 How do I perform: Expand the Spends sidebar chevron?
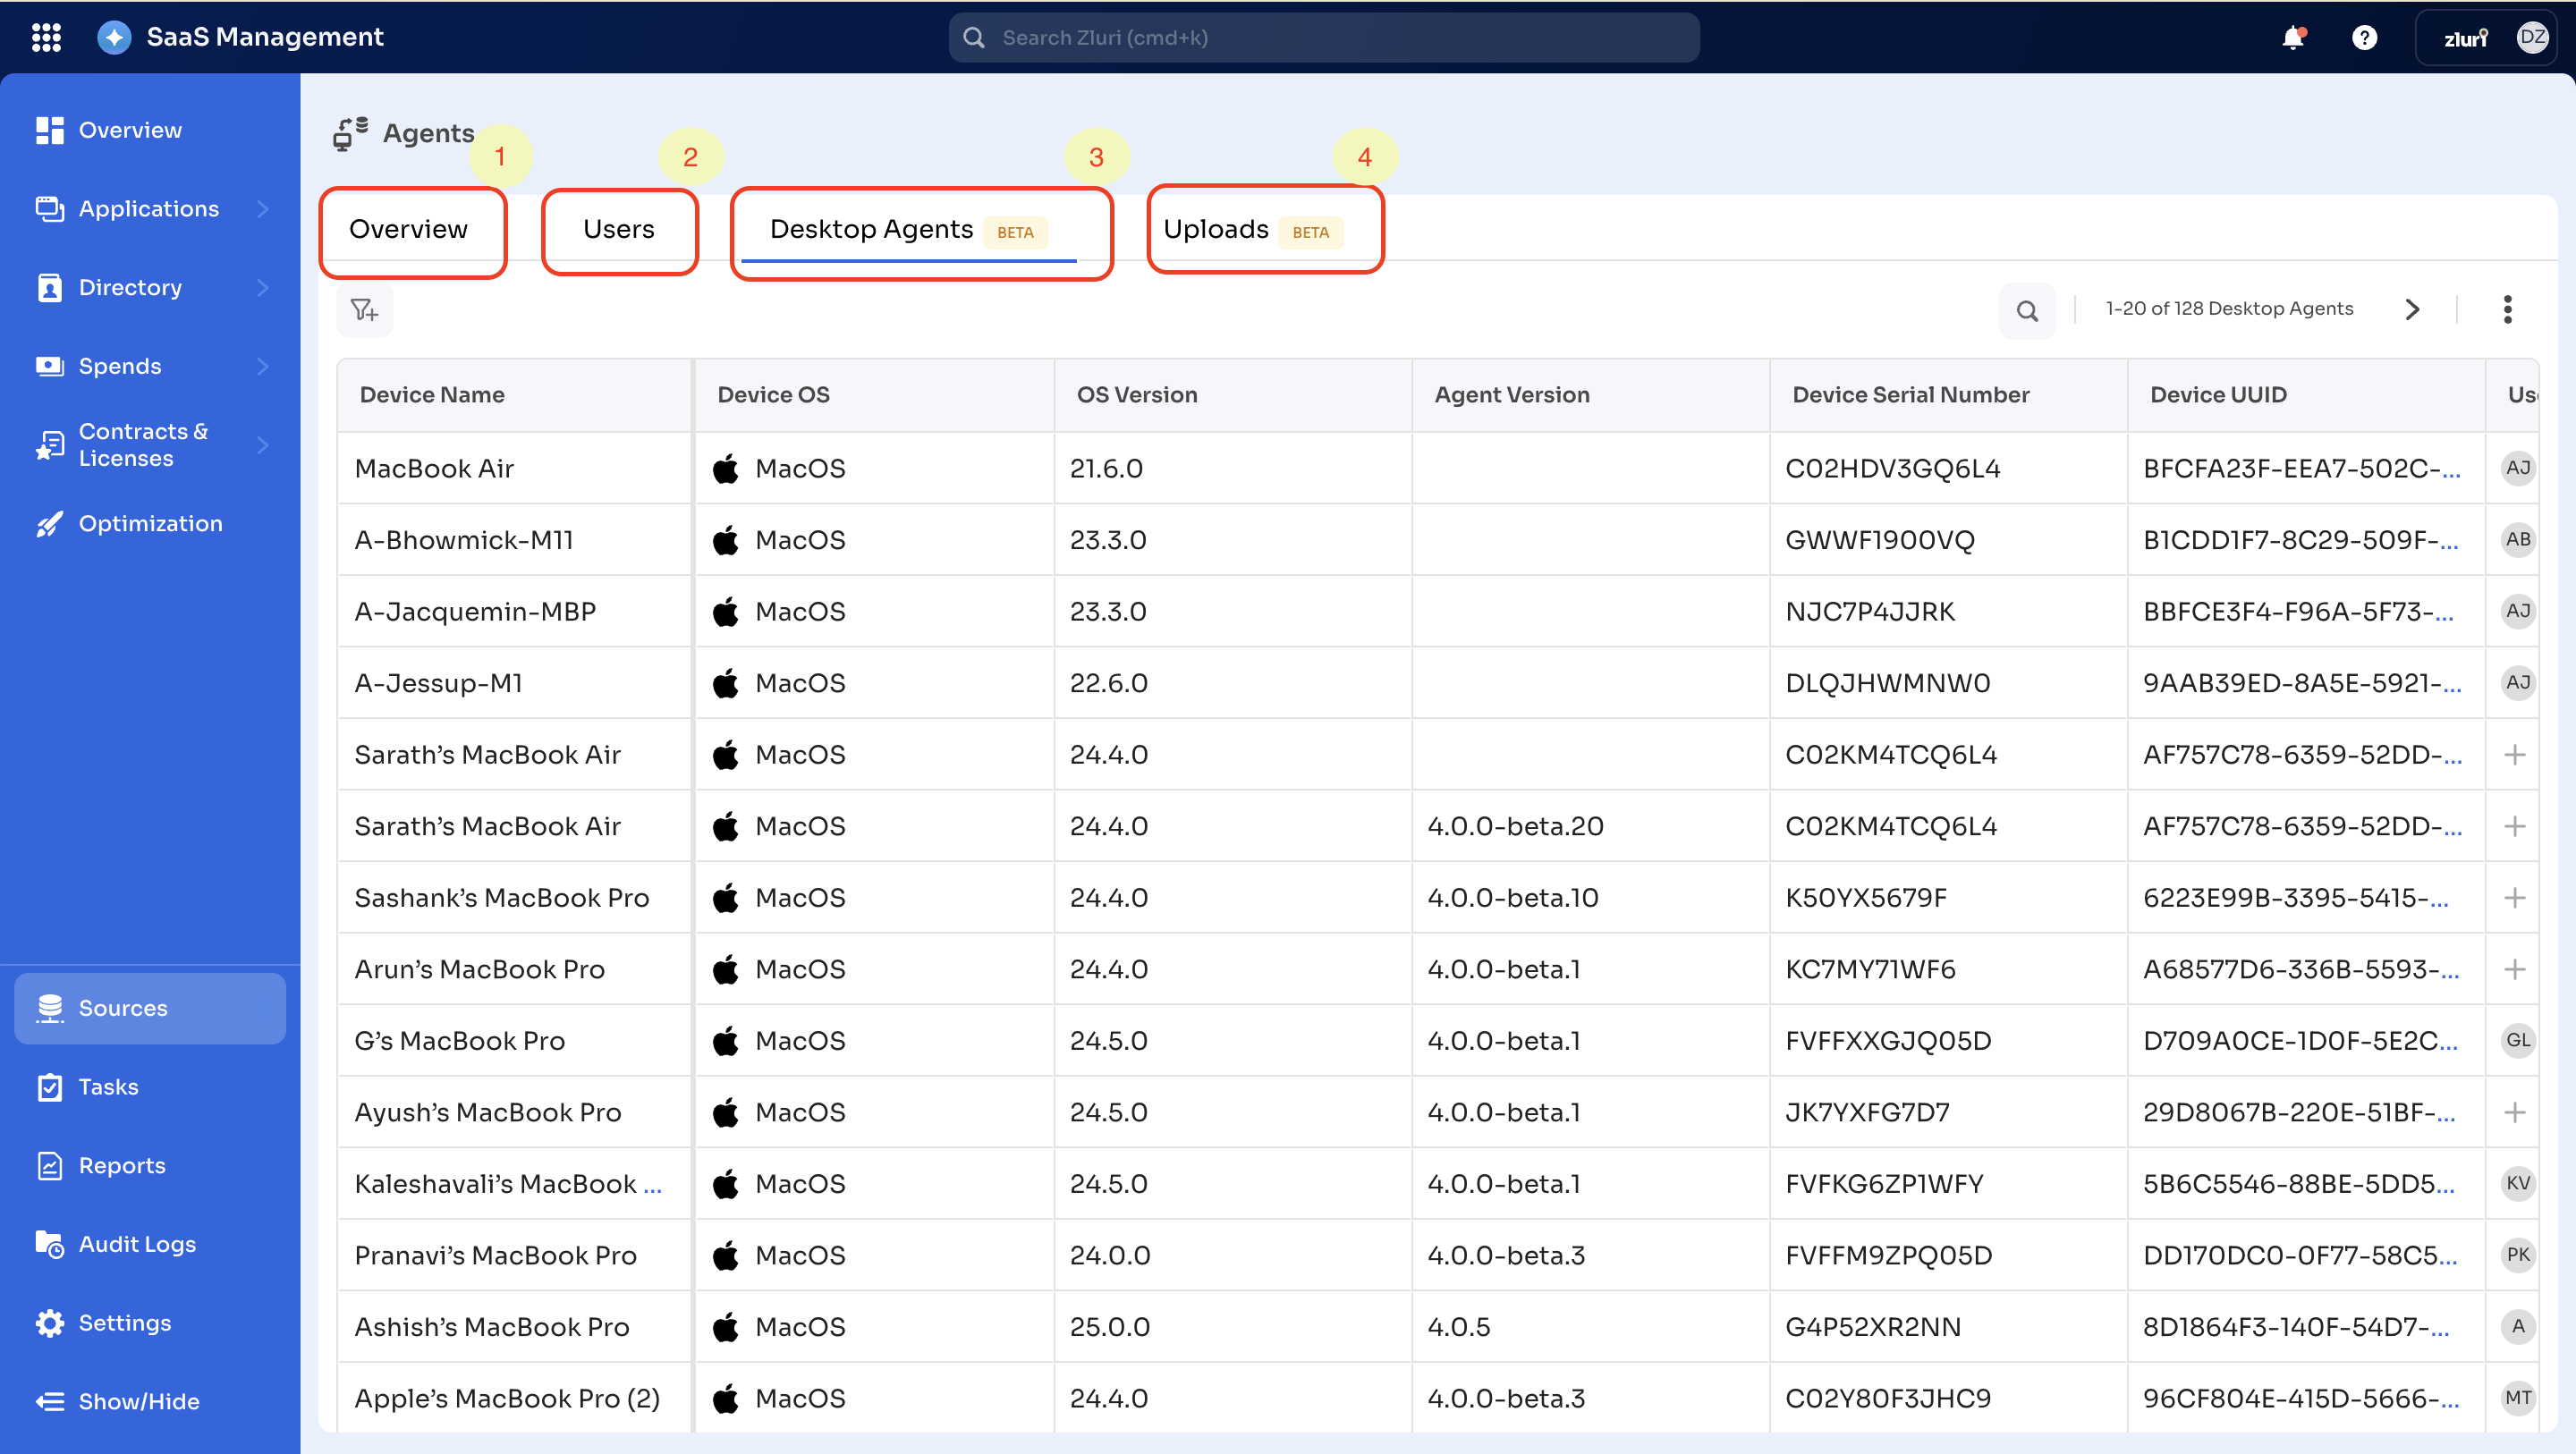(263, 366)
